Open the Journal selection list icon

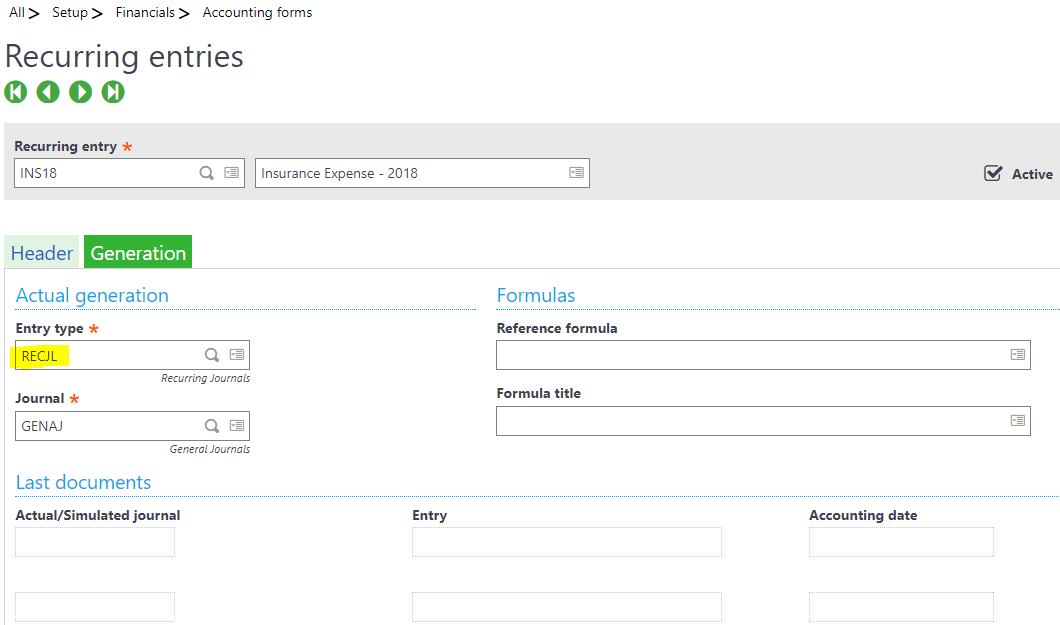pos(236,425)
